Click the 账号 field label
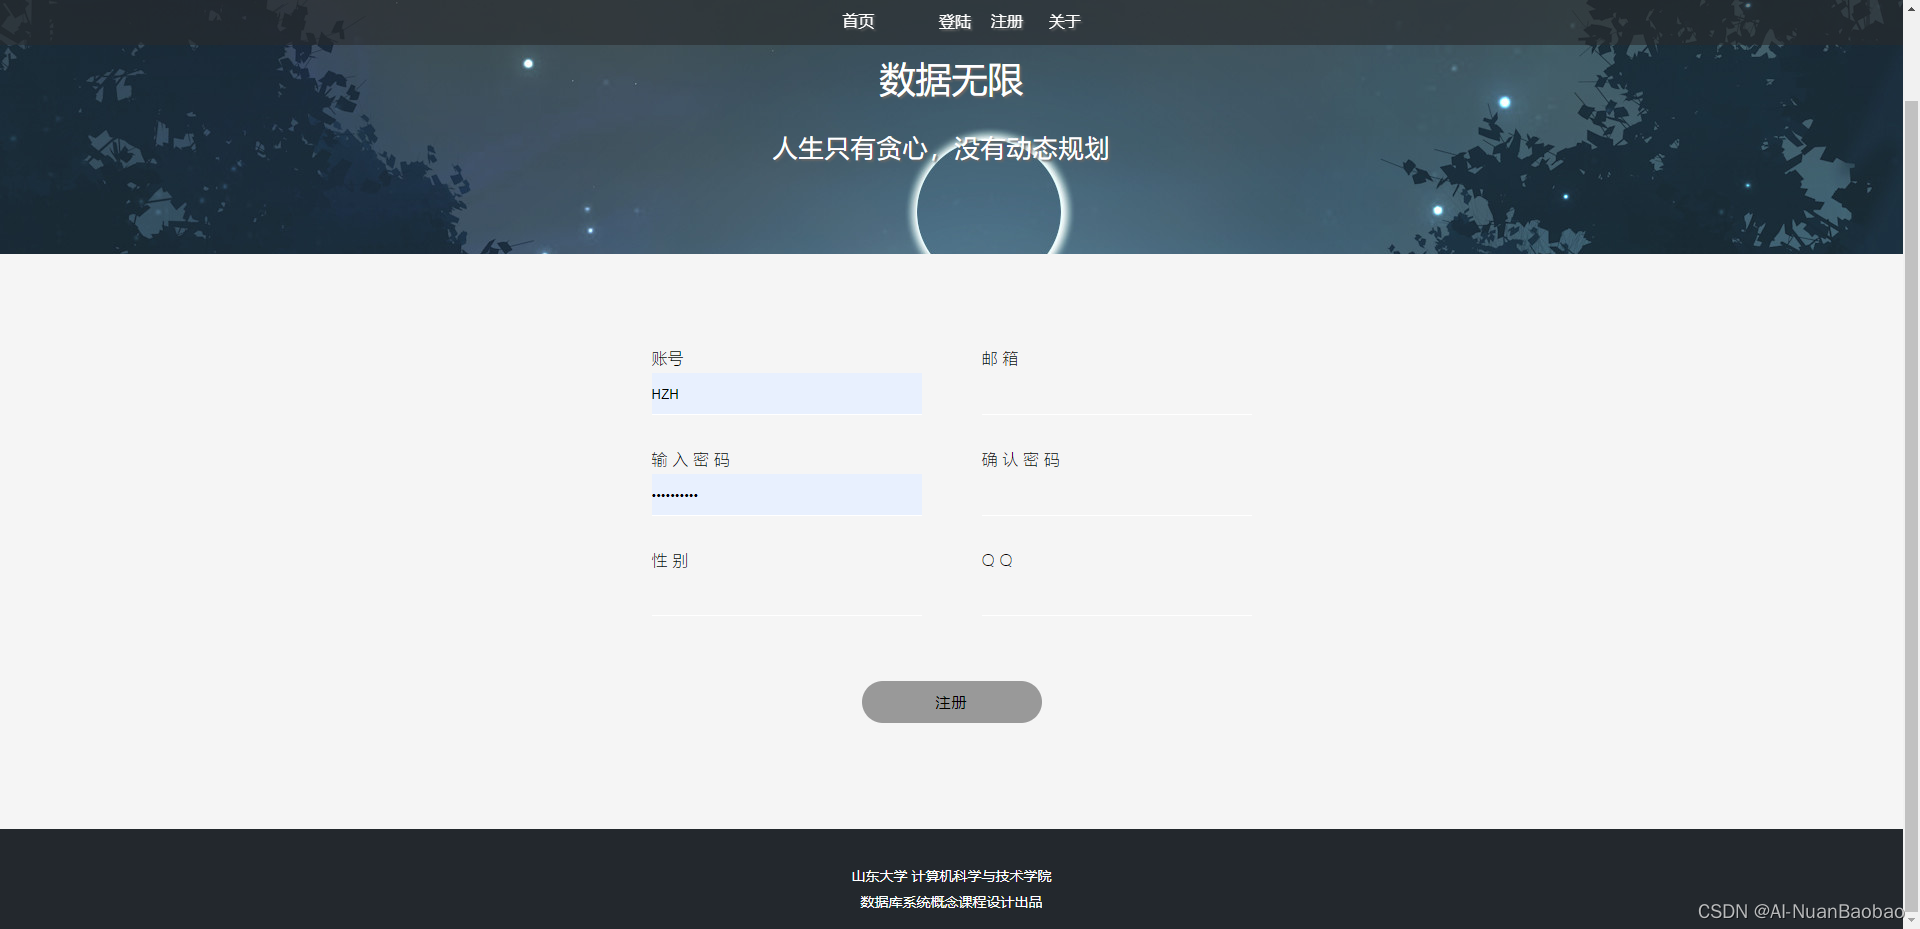Viewport: 1920px width, 929px height. 667,359
